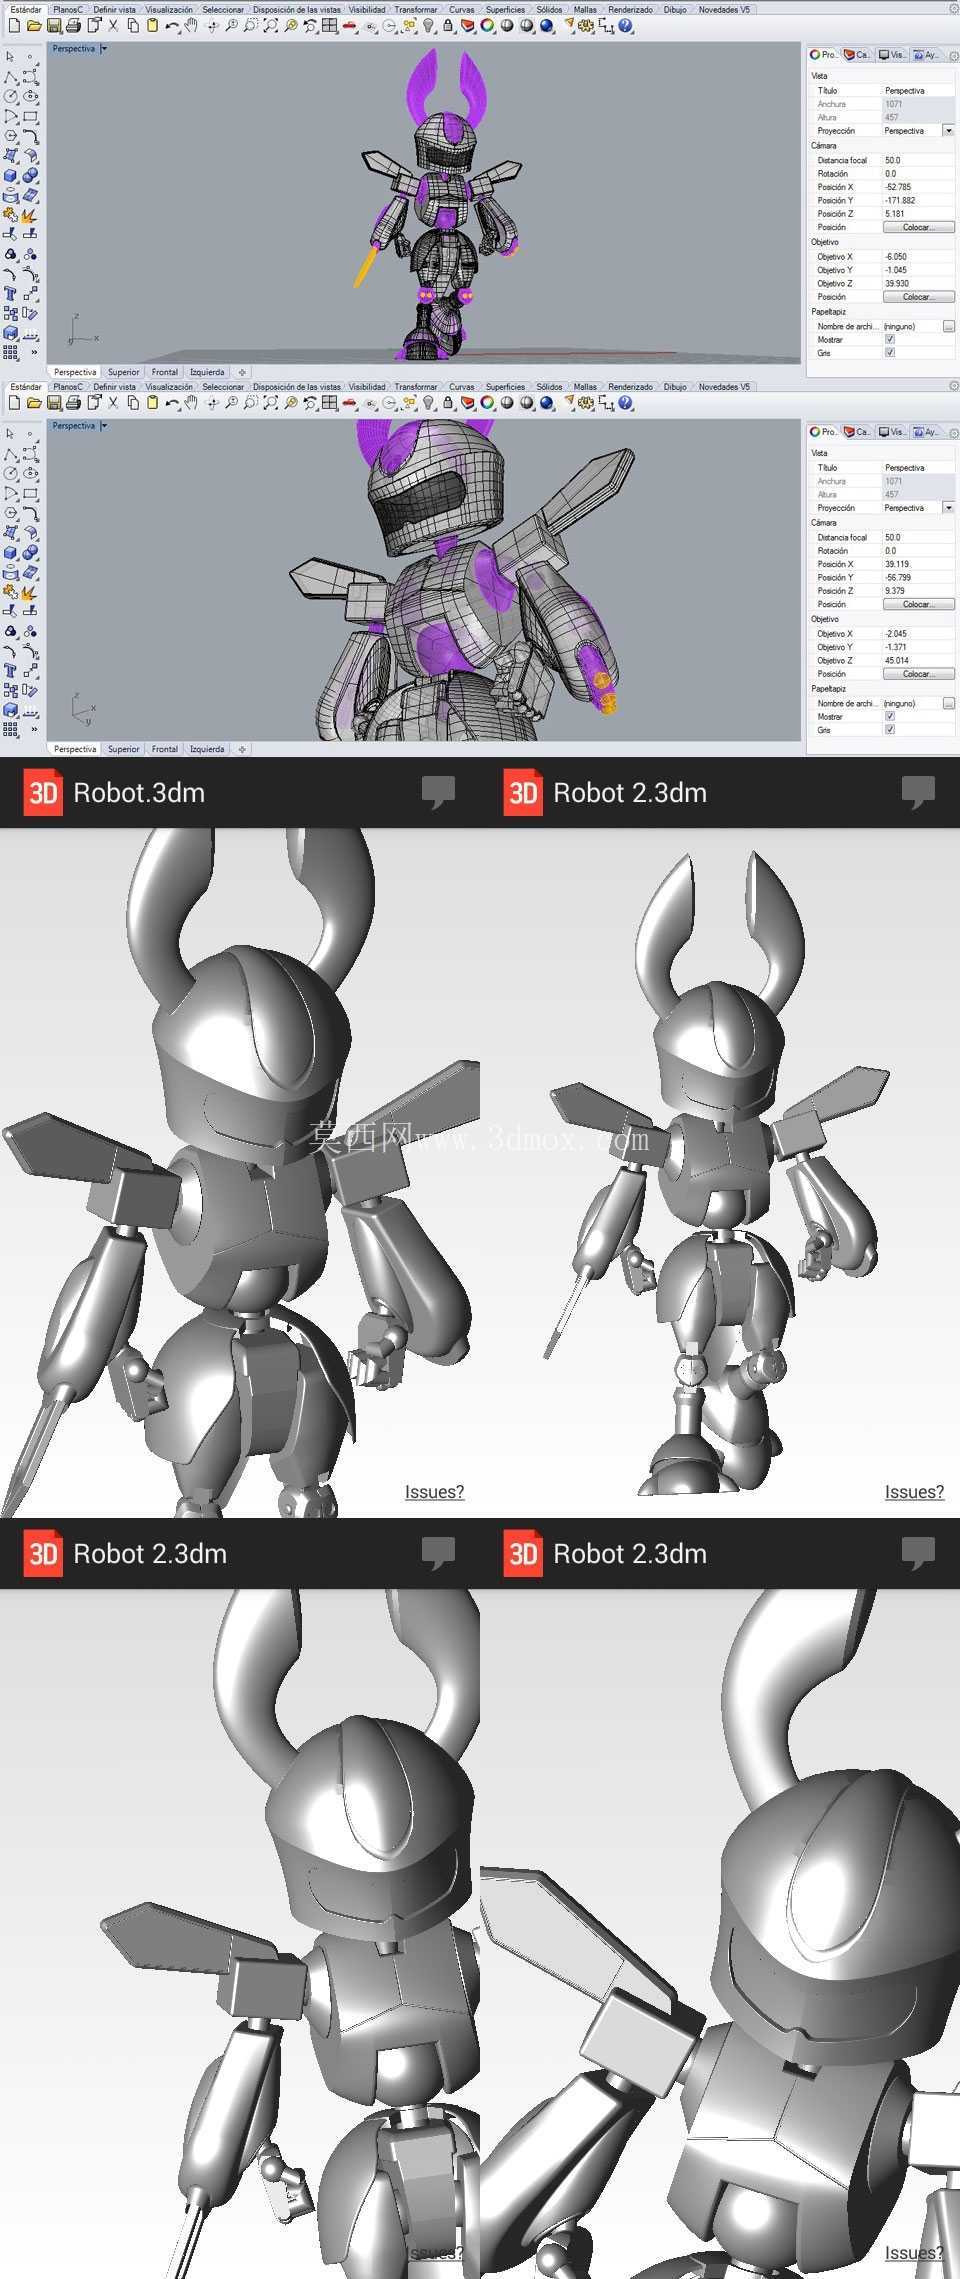The width and height of the screenshot is (960, 2279).
Task: Open Perspectiva viewport title menu in upper window
Action: tap(104, 48)
